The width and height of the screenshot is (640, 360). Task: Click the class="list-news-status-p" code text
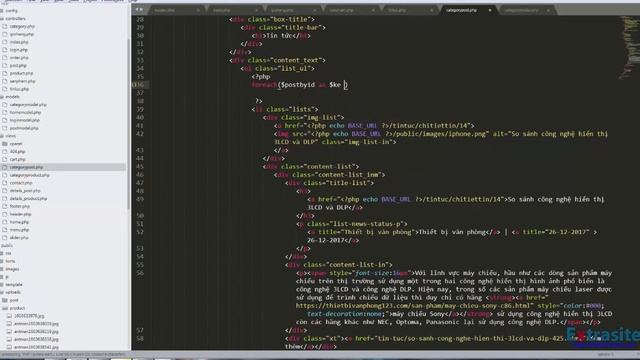click(355, 224)
